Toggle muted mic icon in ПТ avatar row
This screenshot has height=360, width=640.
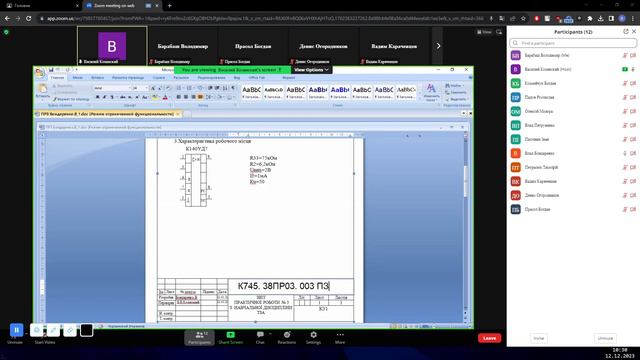pos(624,167)
